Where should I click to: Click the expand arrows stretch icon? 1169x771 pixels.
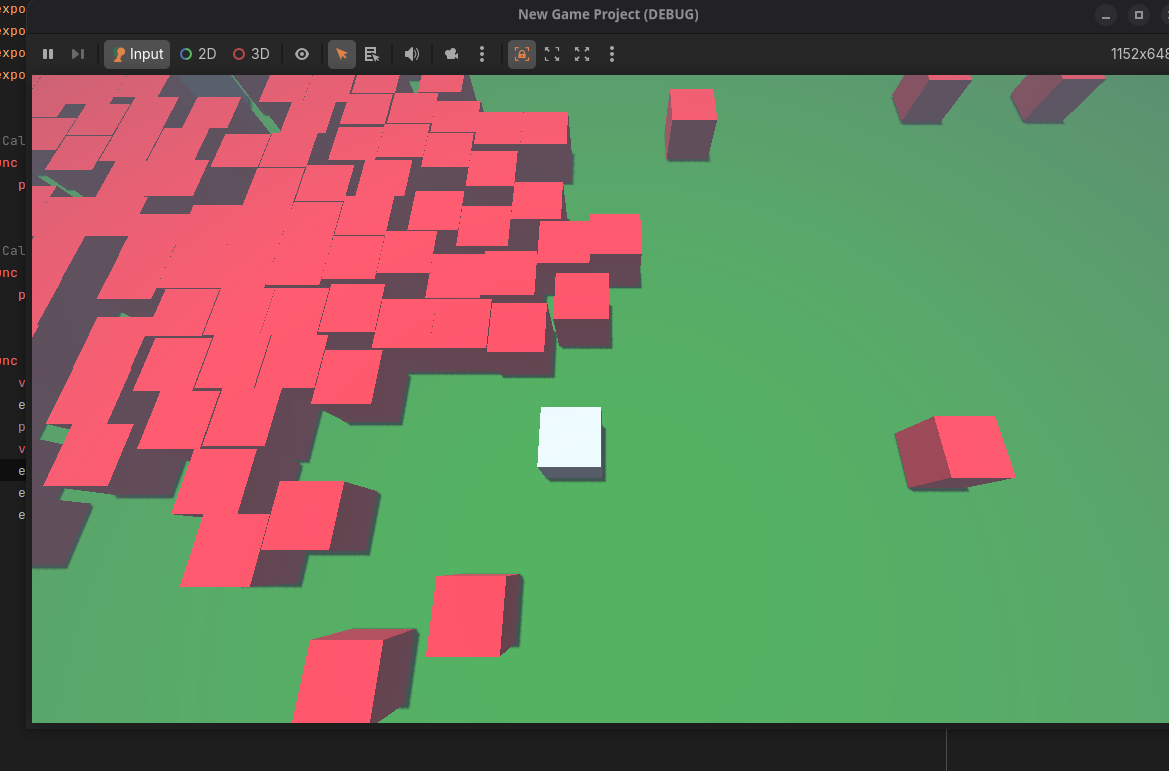[582, 54]
